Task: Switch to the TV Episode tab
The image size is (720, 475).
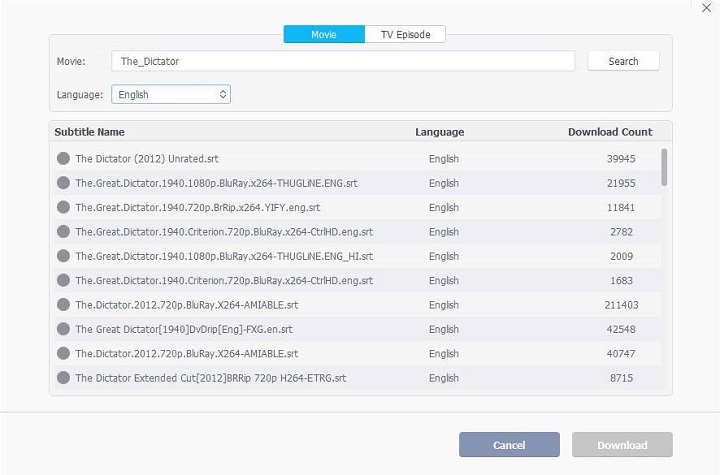Action: coord(405,34)
